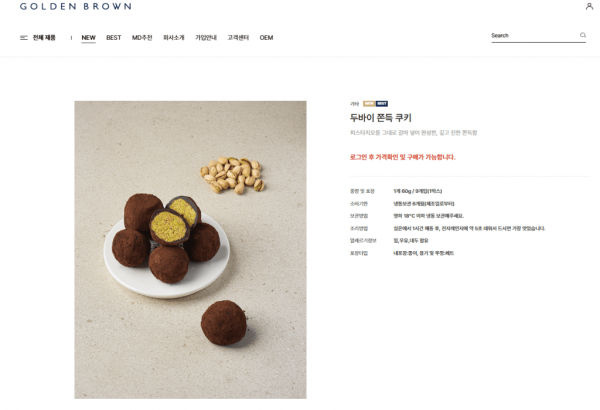Click the NEW badge above product title
Image resolution: width=600 pixels, height=410 pixels.
point(369,104)
